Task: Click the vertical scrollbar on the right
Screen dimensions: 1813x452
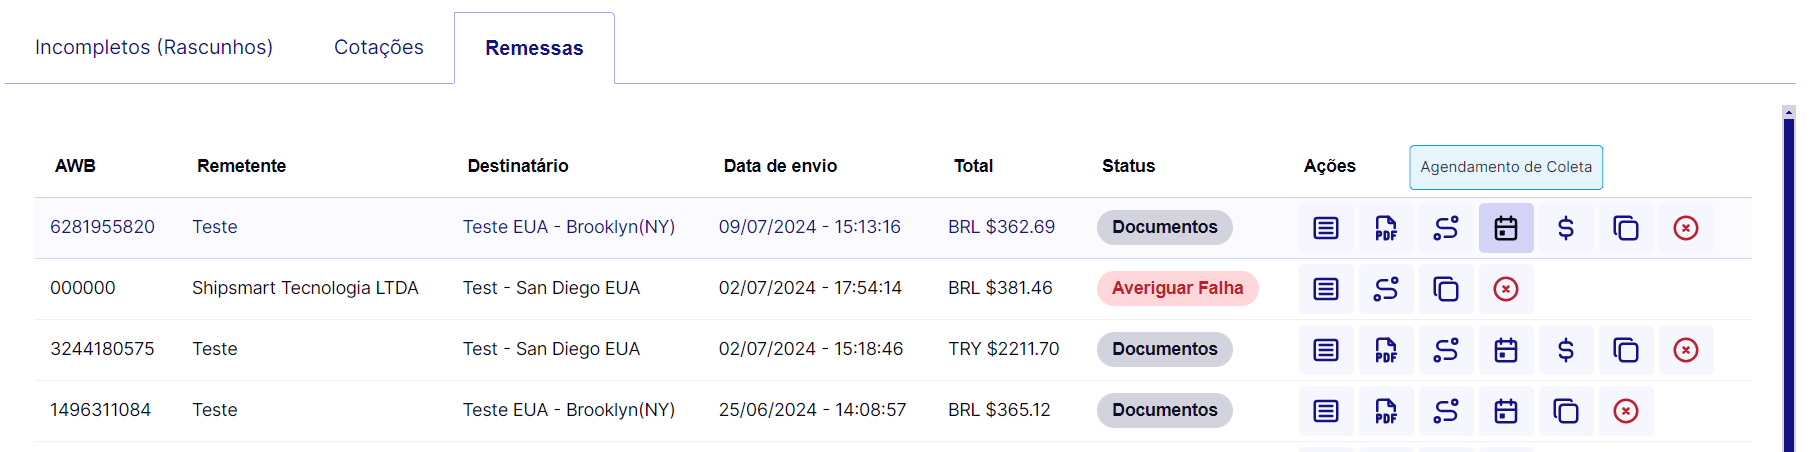Action: pos(1789,280)
